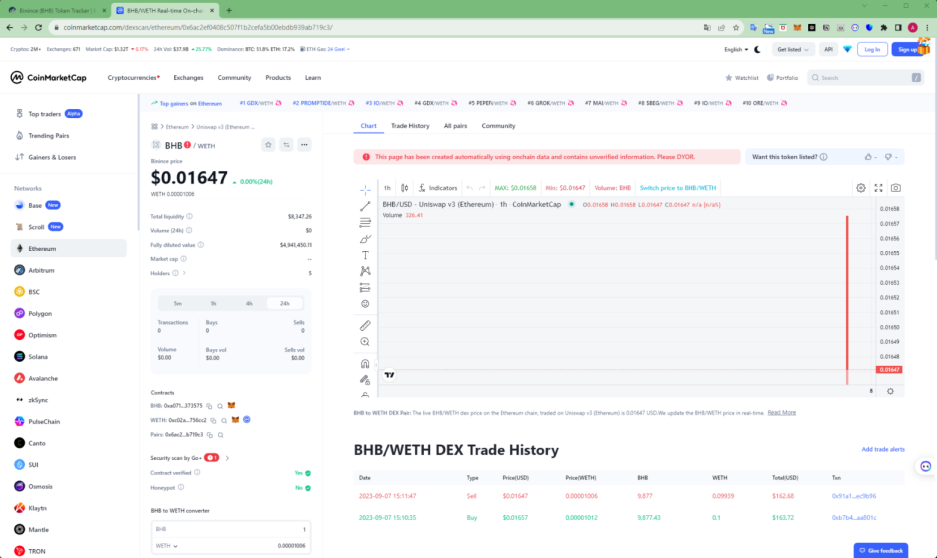Select the Fibonacci lines chart tool
Viewport: 937px width, 558px height.
[x=365, y=222]
